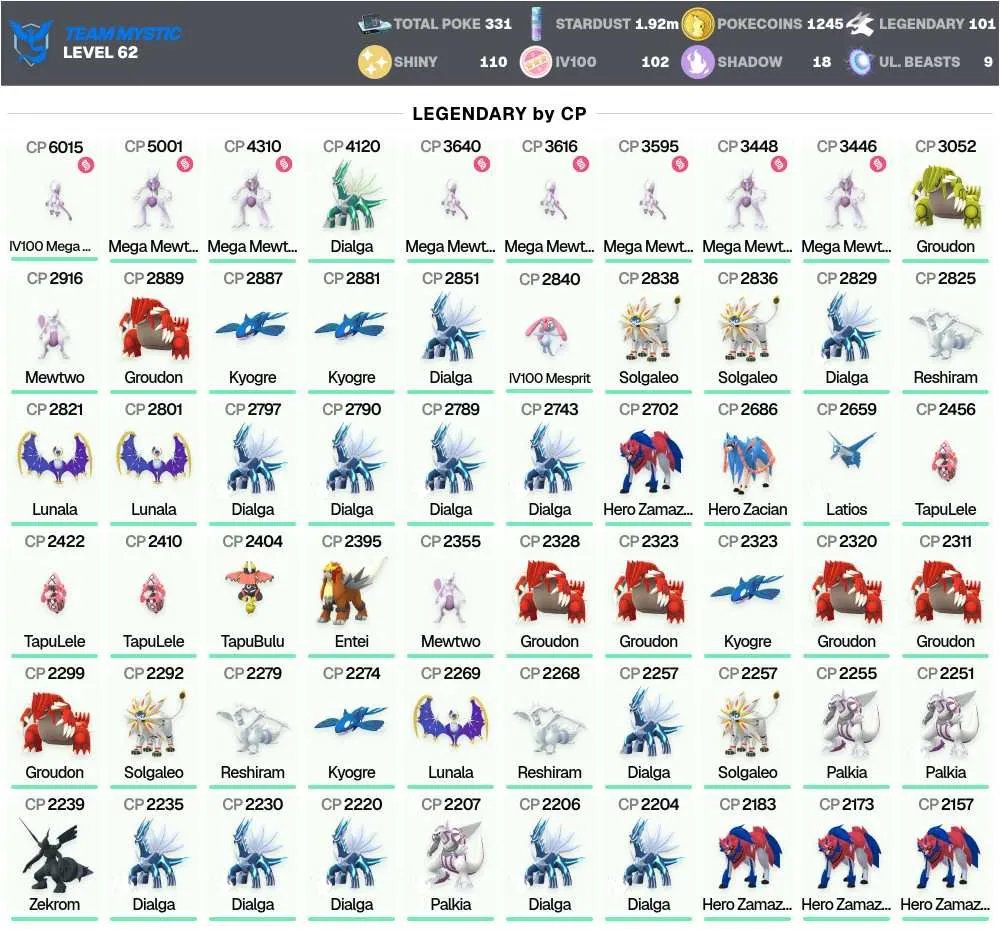Click the Shiny sparkle icon

click(x=374, y=62)
